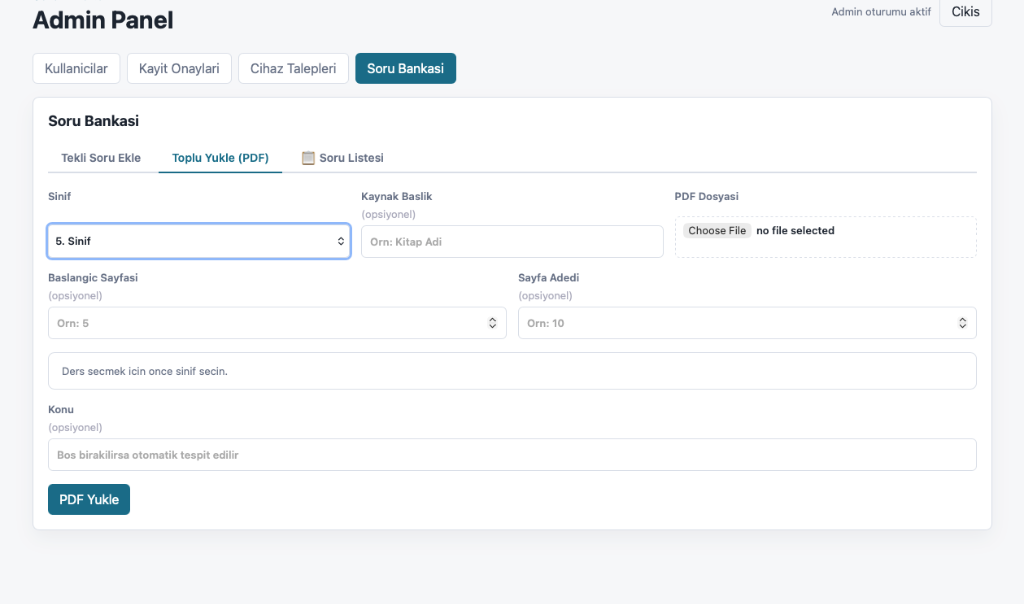Screen dimensions: 1024x604
Task: Open the Tekli Soru Ekle sub-tab
Action: [101, 158]
